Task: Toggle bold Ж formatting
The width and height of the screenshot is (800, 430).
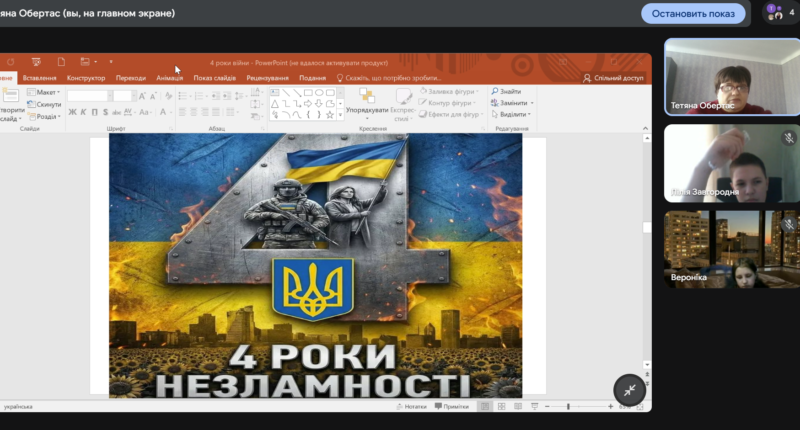Action: pyautogui.click(x=72, y=112)
